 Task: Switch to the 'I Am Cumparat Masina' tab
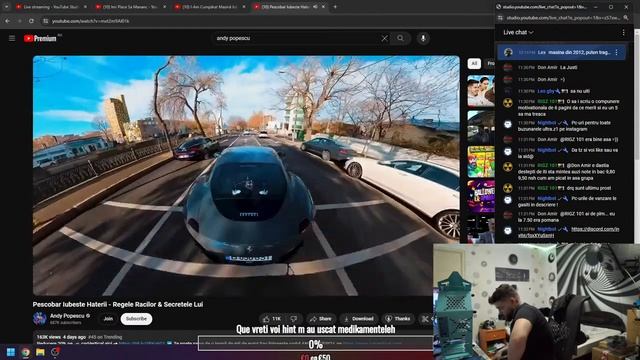(210, 7)
